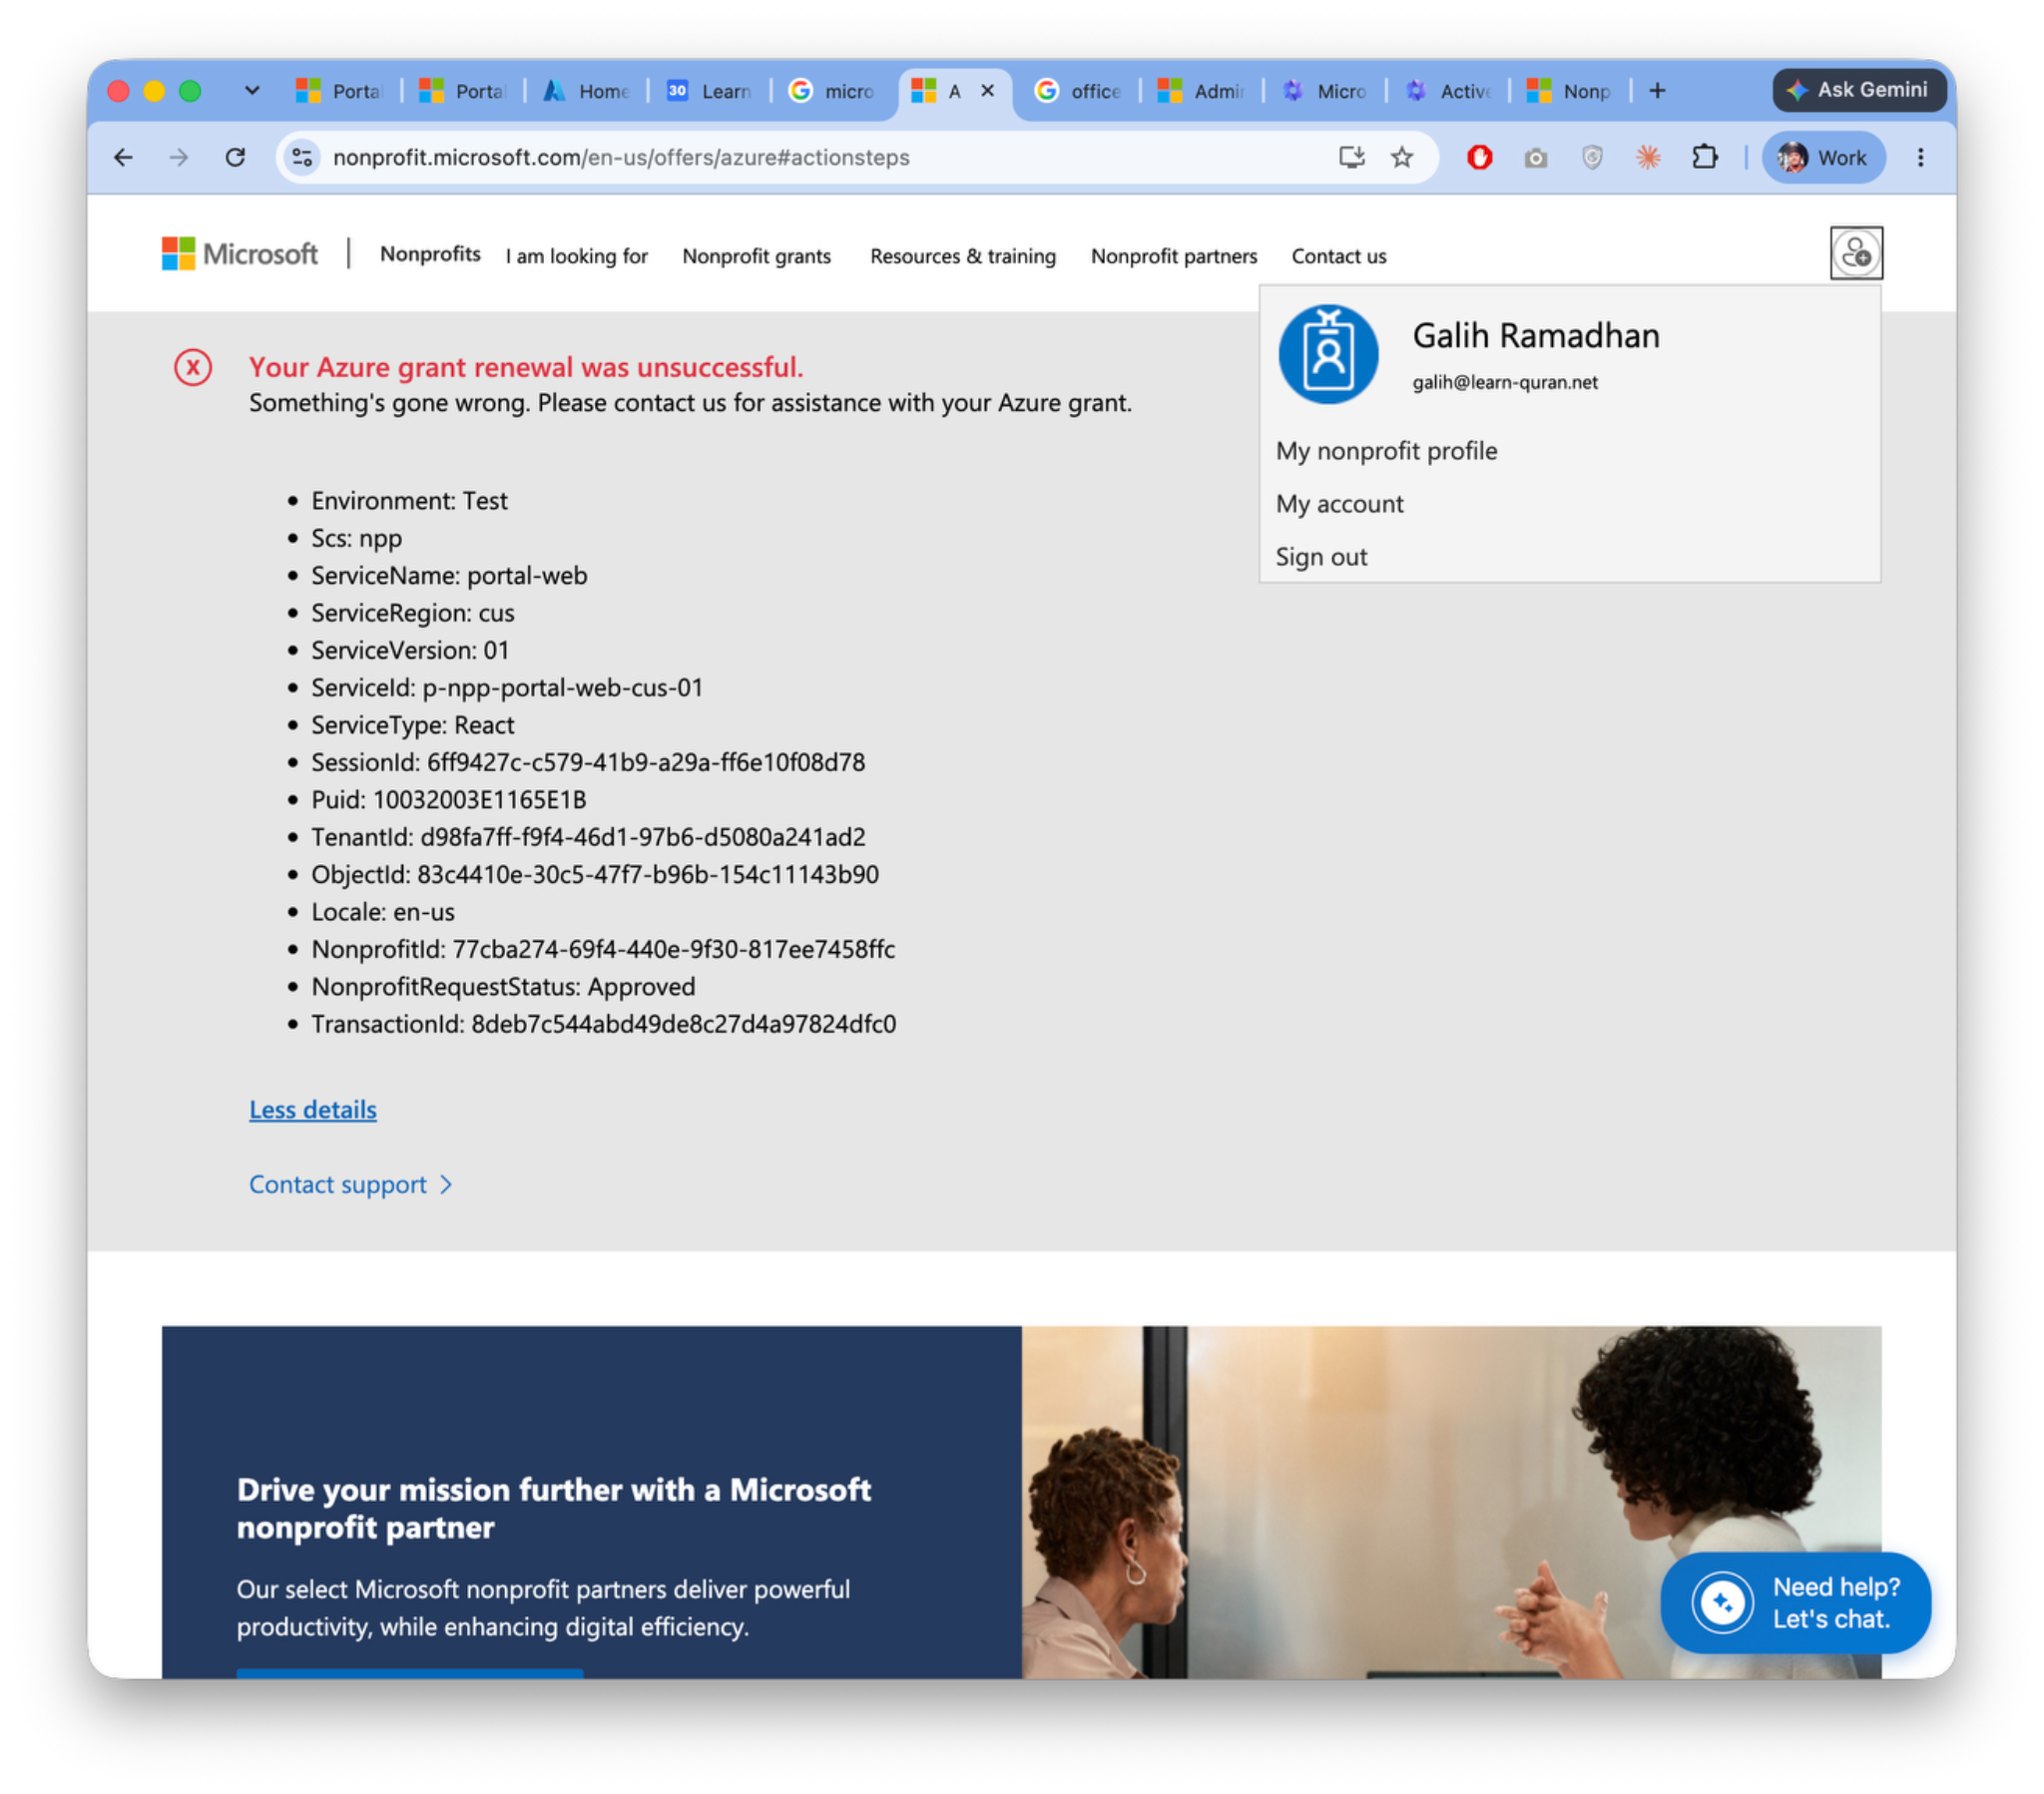This screenshot has width=2044, height=1794.
Task: Open a new browser tab
Action: [x=1657, y=91]
